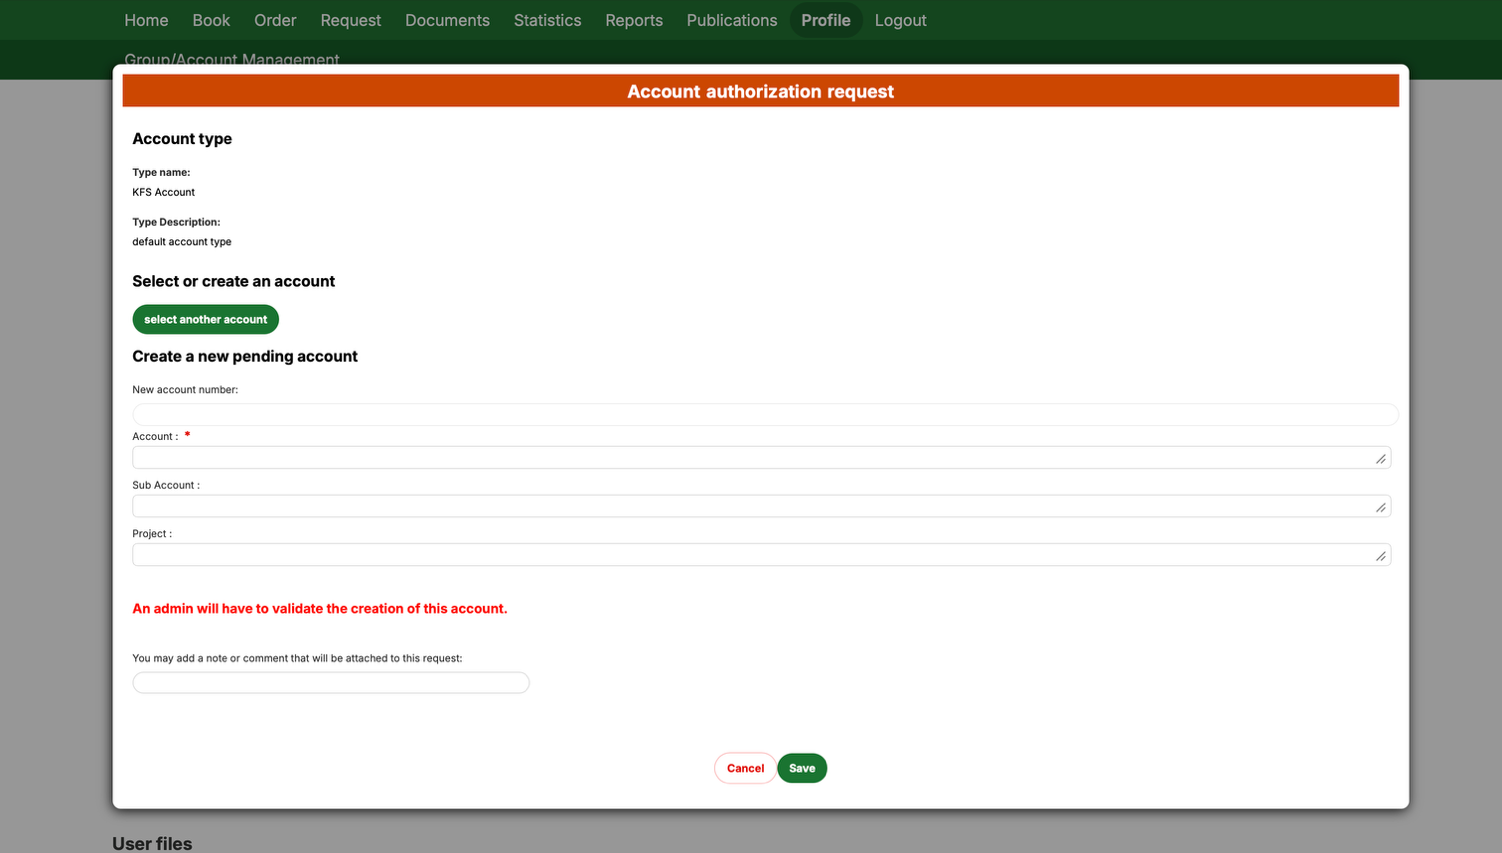This screenshot has height=853, width=1502.
Task: Open the Request menu item
Action: tap(350, 20)
